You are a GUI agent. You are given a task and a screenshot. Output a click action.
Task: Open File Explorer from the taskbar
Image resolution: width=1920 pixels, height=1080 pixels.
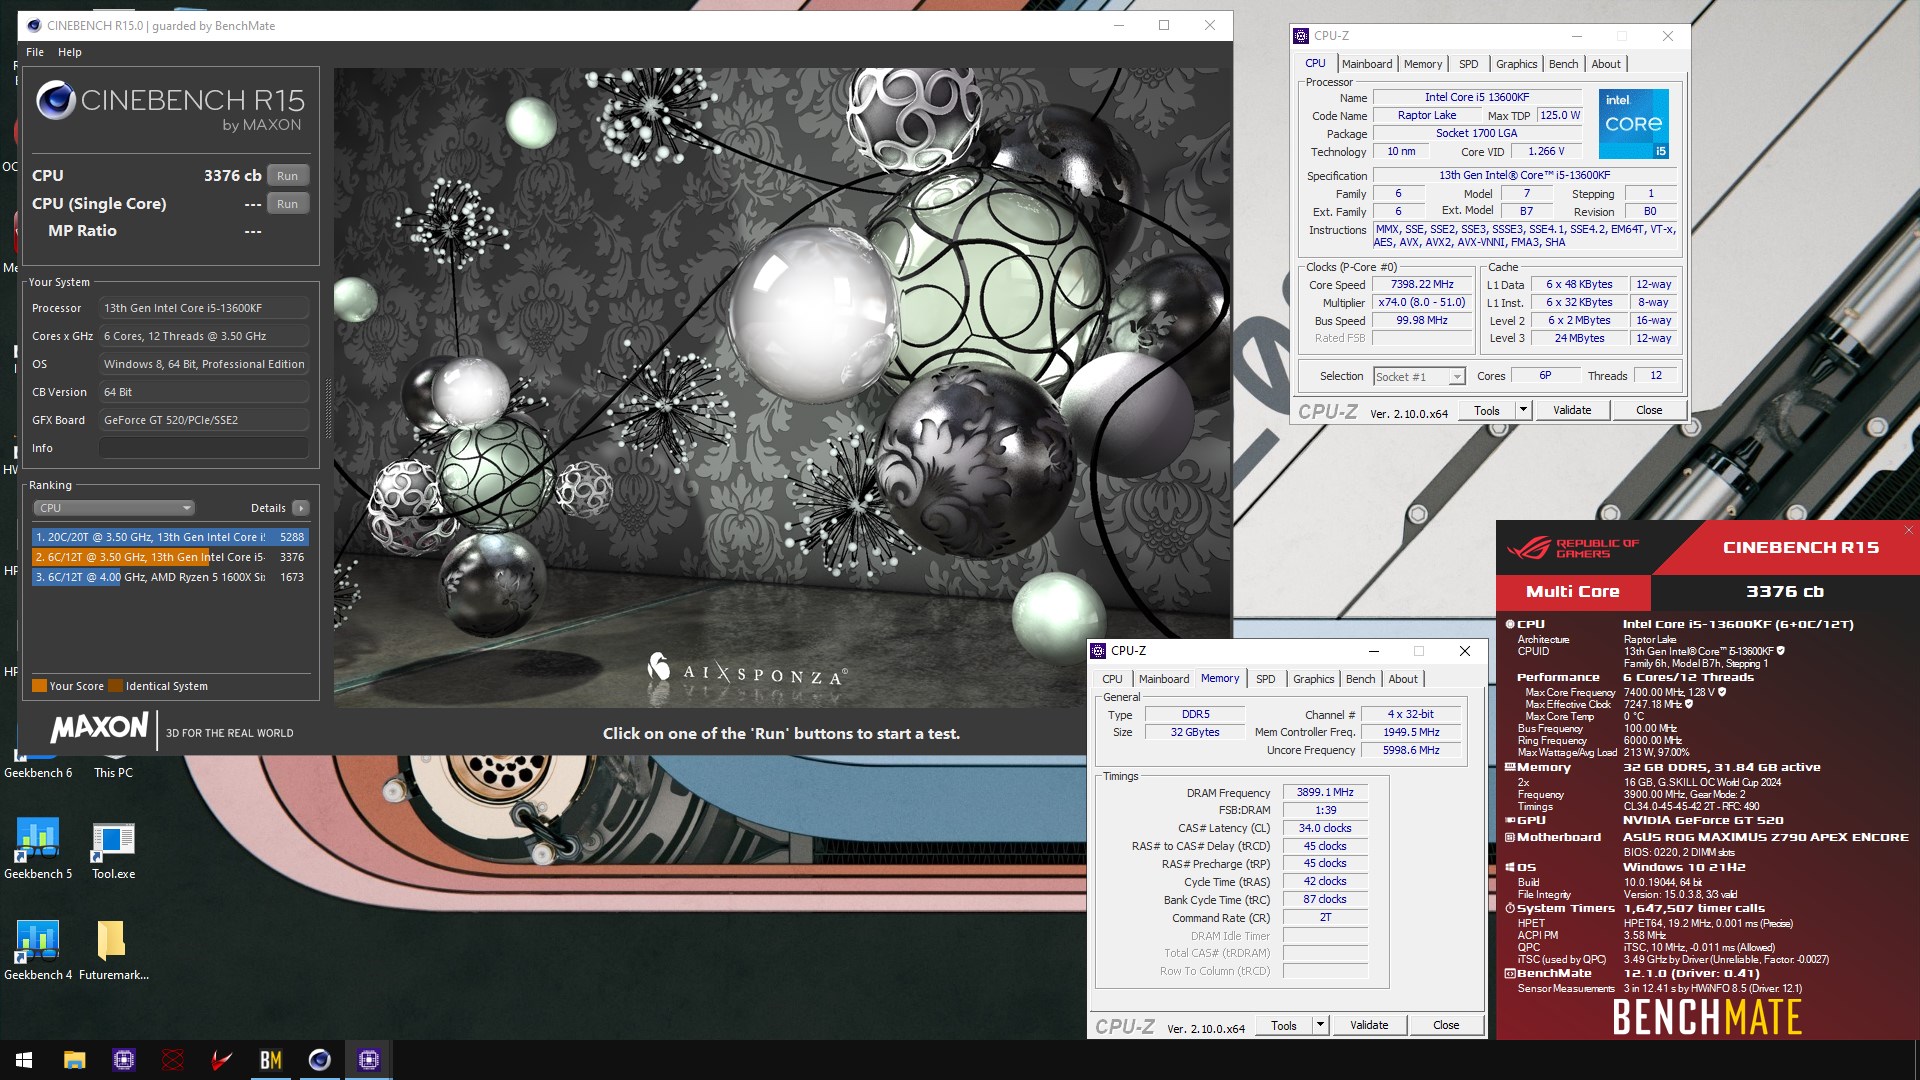click(74, 1060)
